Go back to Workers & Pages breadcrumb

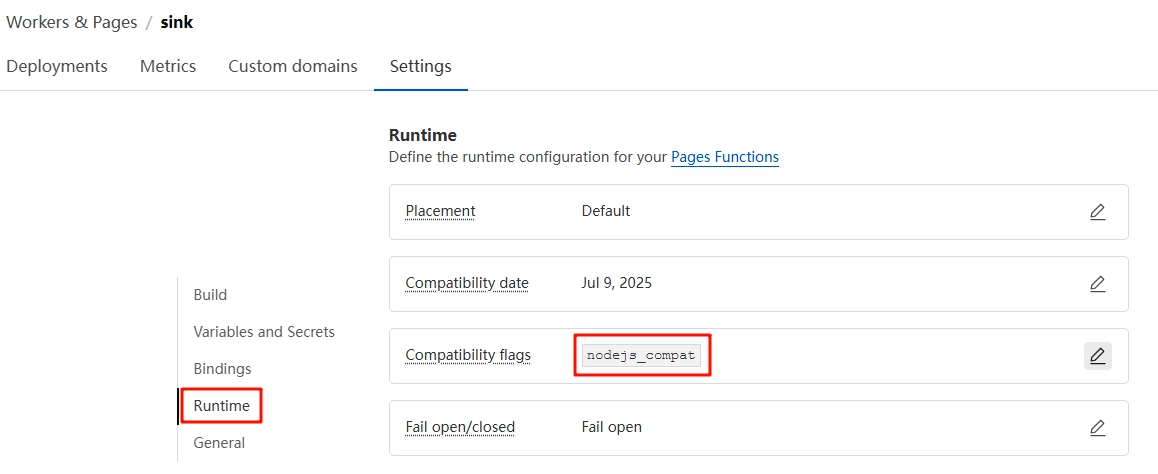point(72,22)
